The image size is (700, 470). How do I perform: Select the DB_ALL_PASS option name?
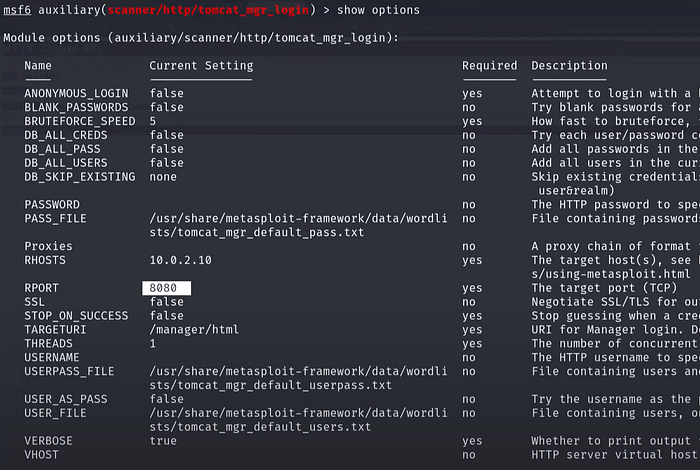pyautogui.click(x=62, y=149)
